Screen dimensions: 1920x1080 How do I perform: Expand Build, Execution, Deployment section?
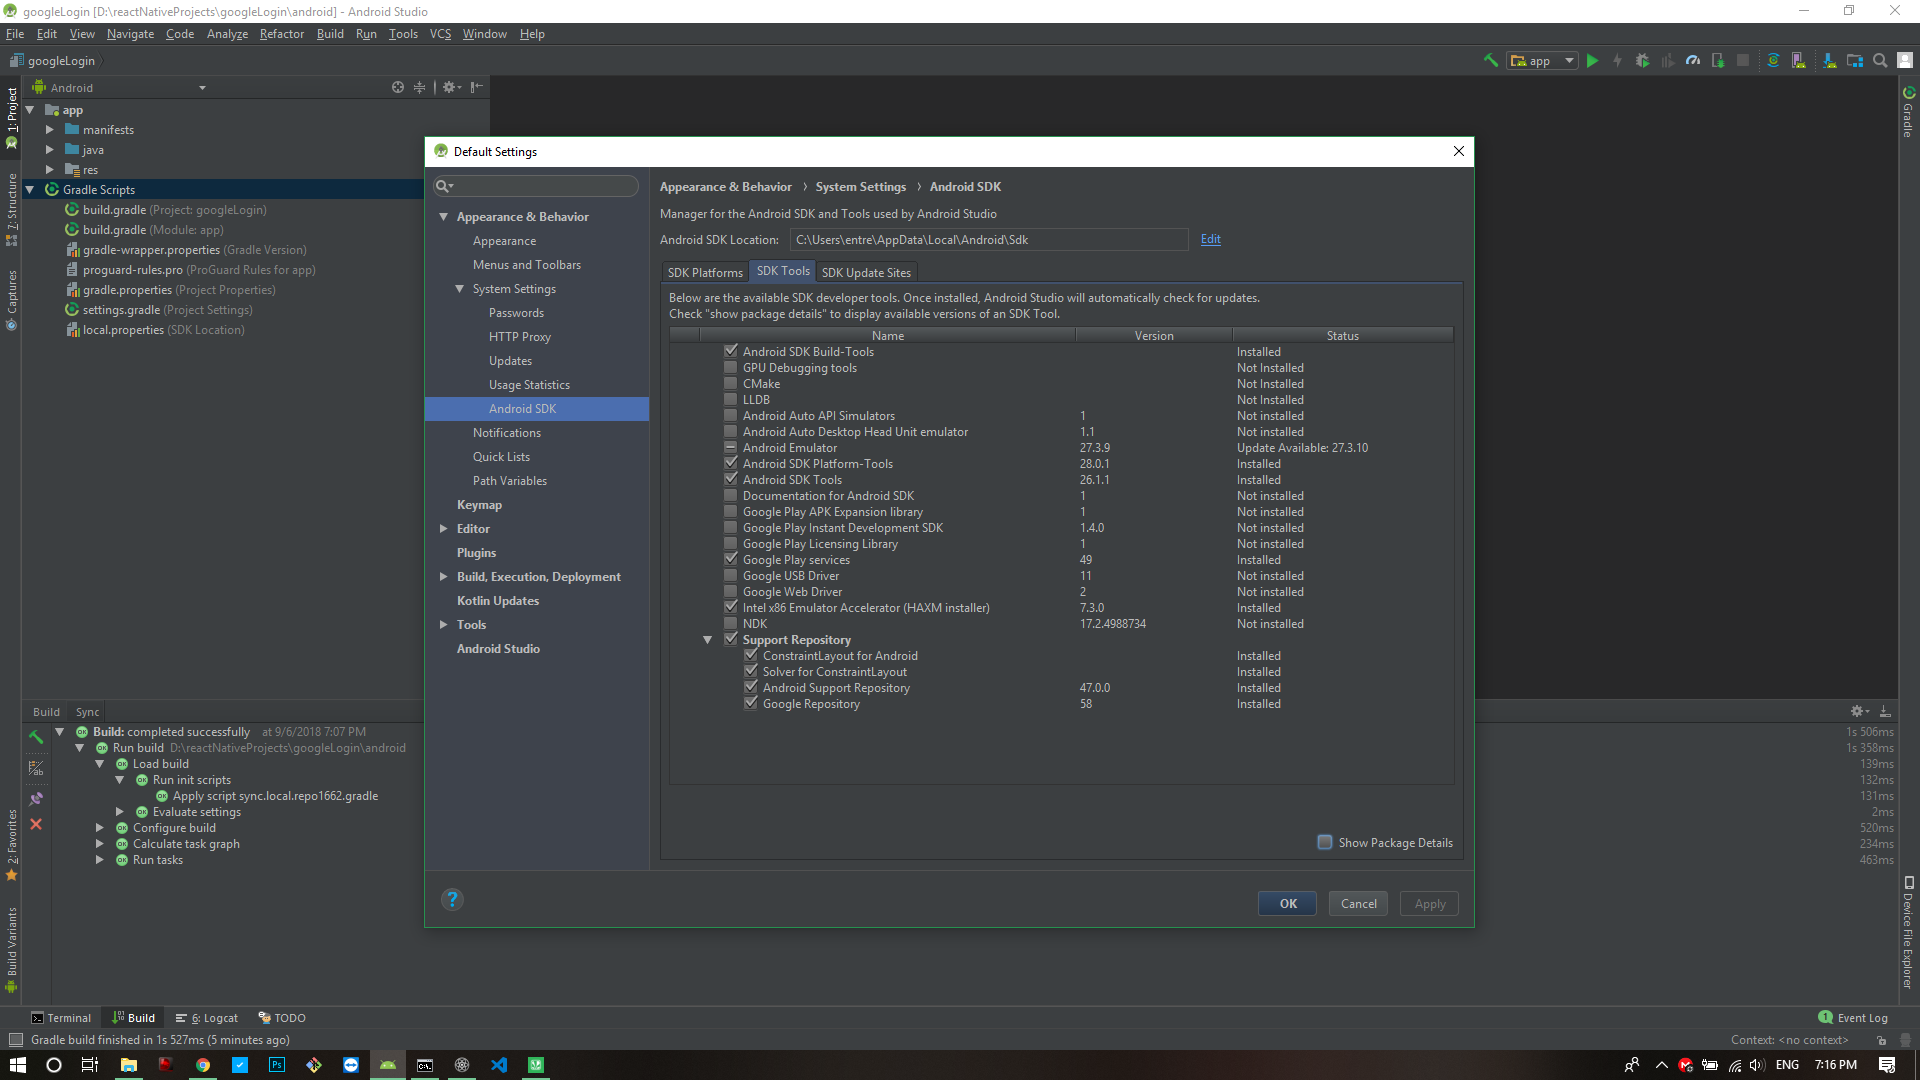[443, 576]
